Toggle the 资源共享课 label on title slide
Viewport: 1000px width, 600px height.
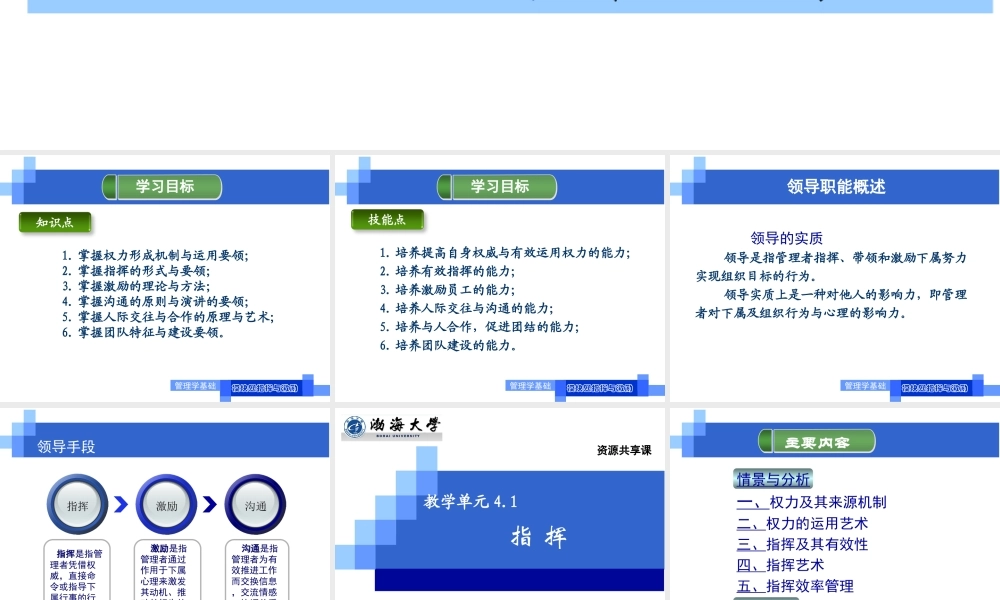[x=623, y=450]
